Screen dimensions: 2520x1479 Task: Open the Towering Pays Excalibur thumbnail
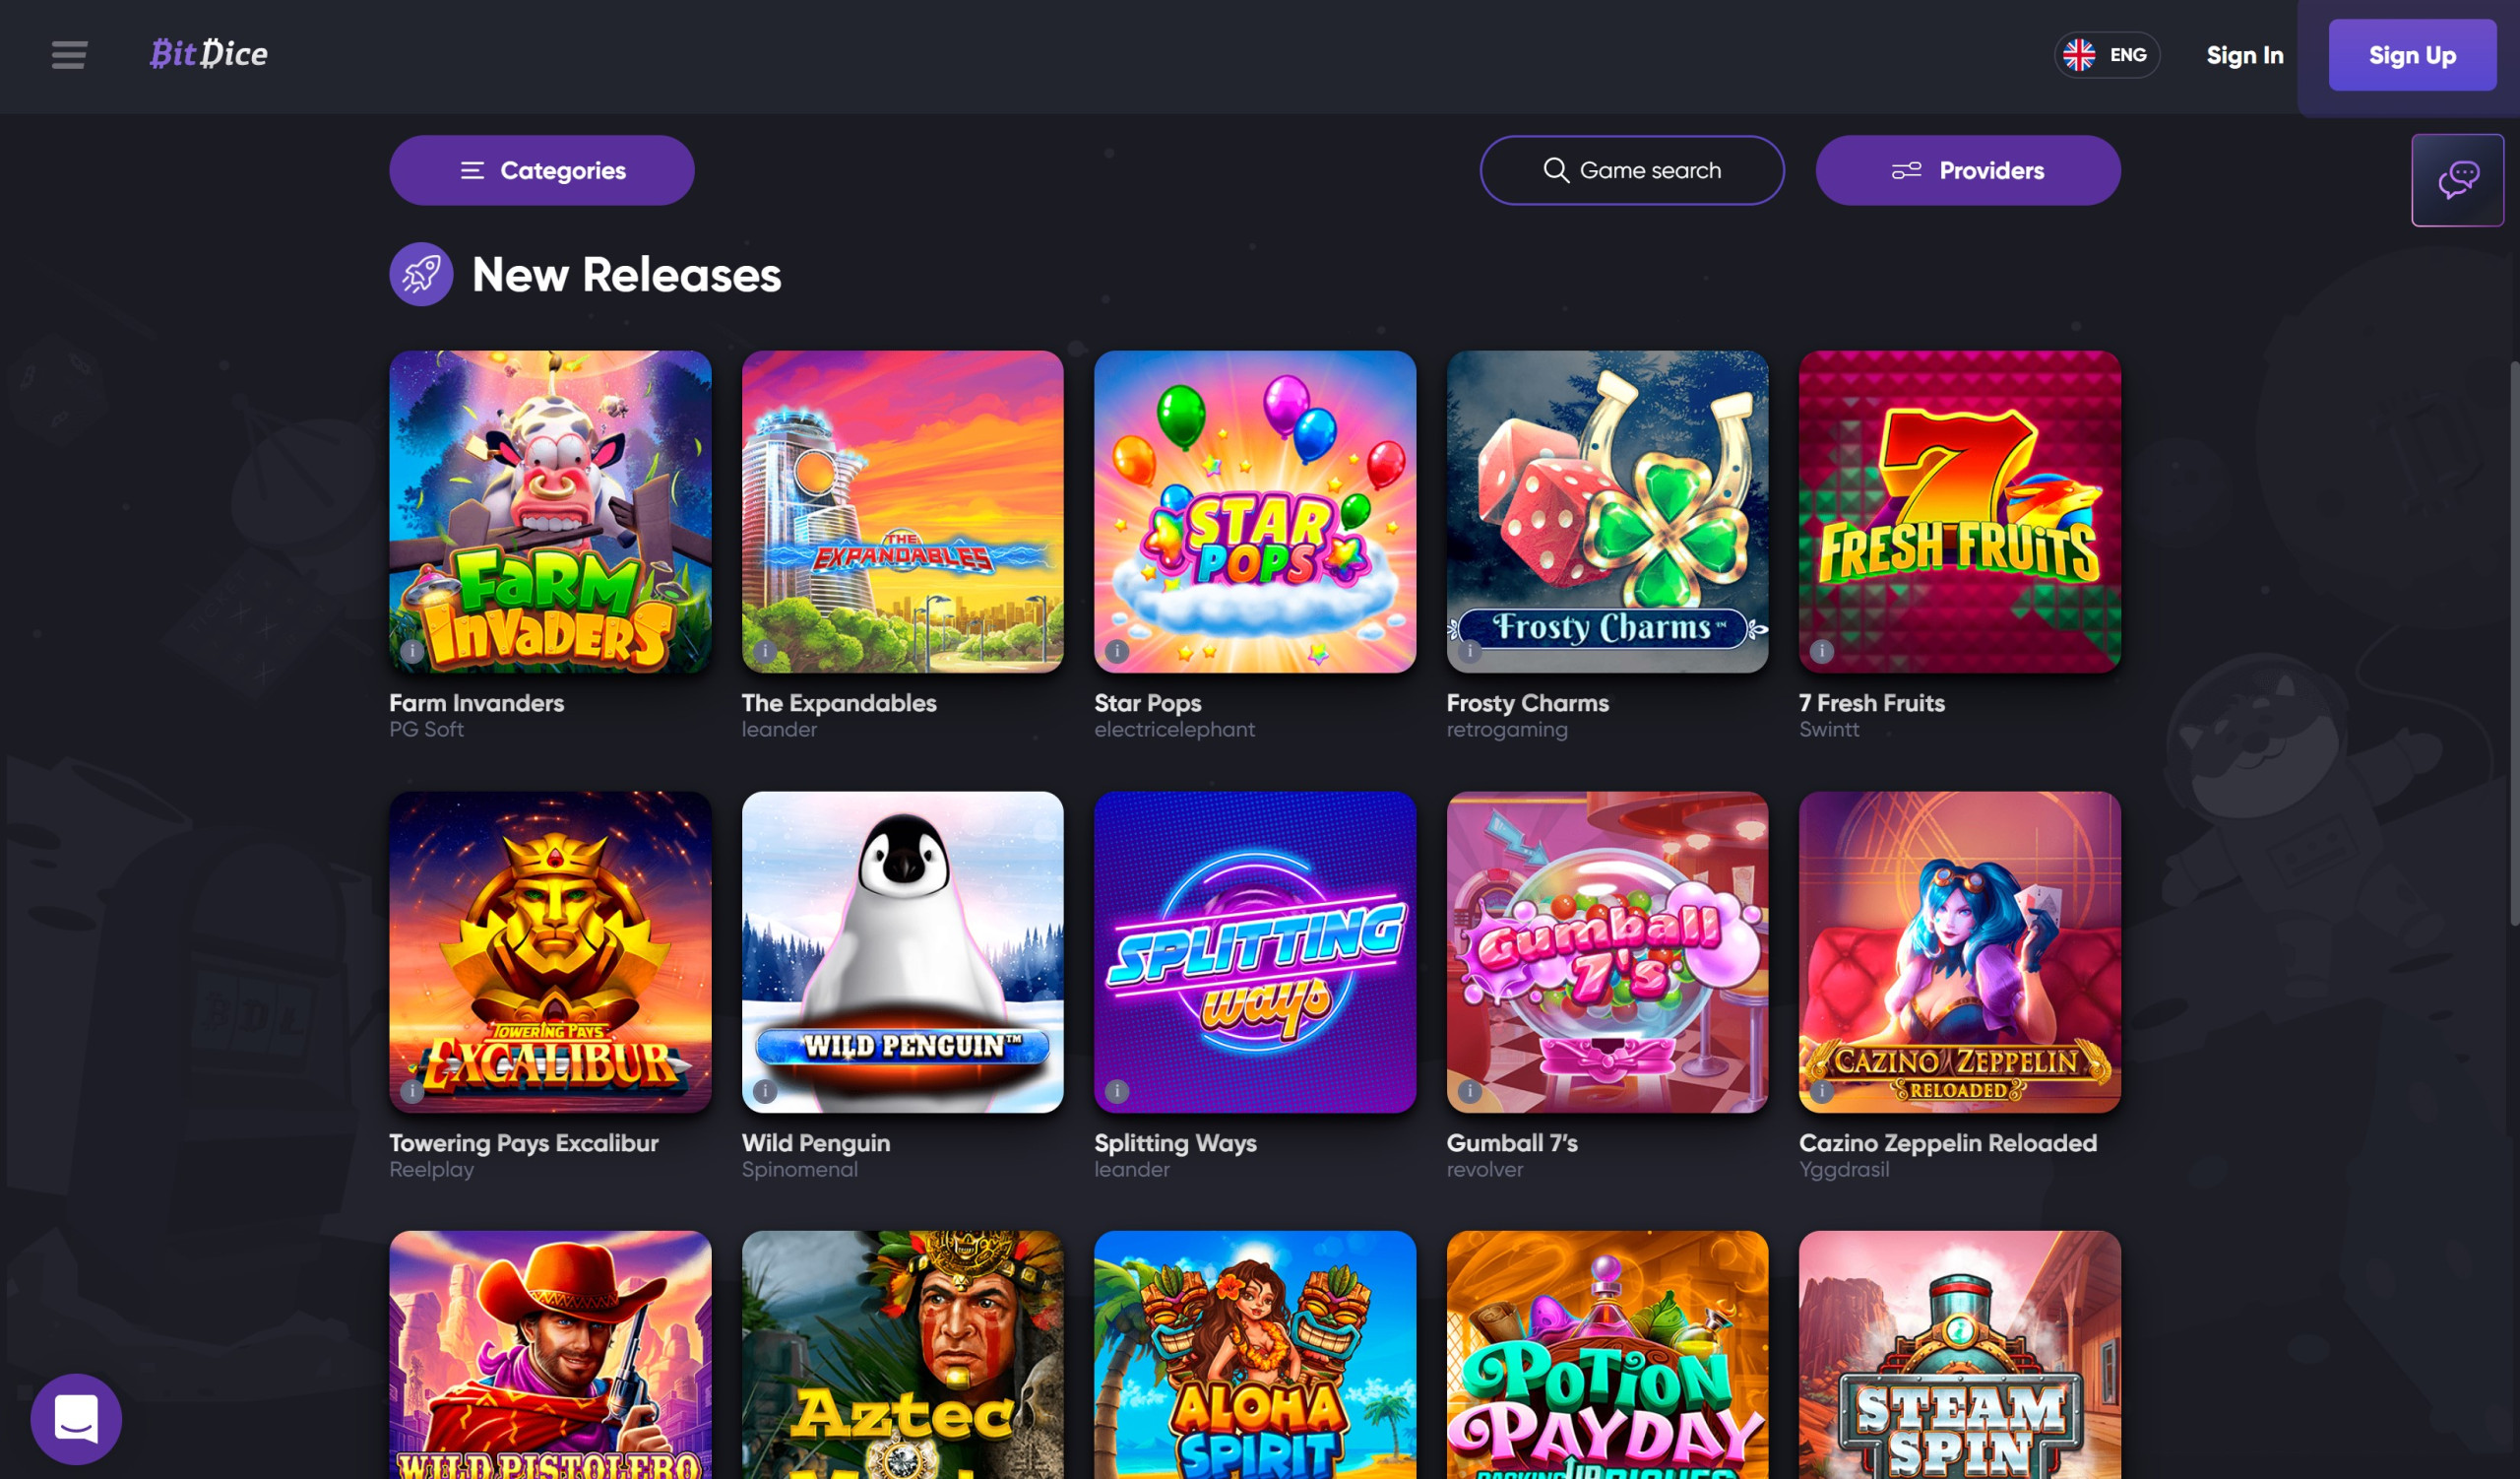click(x=551, y=952)
